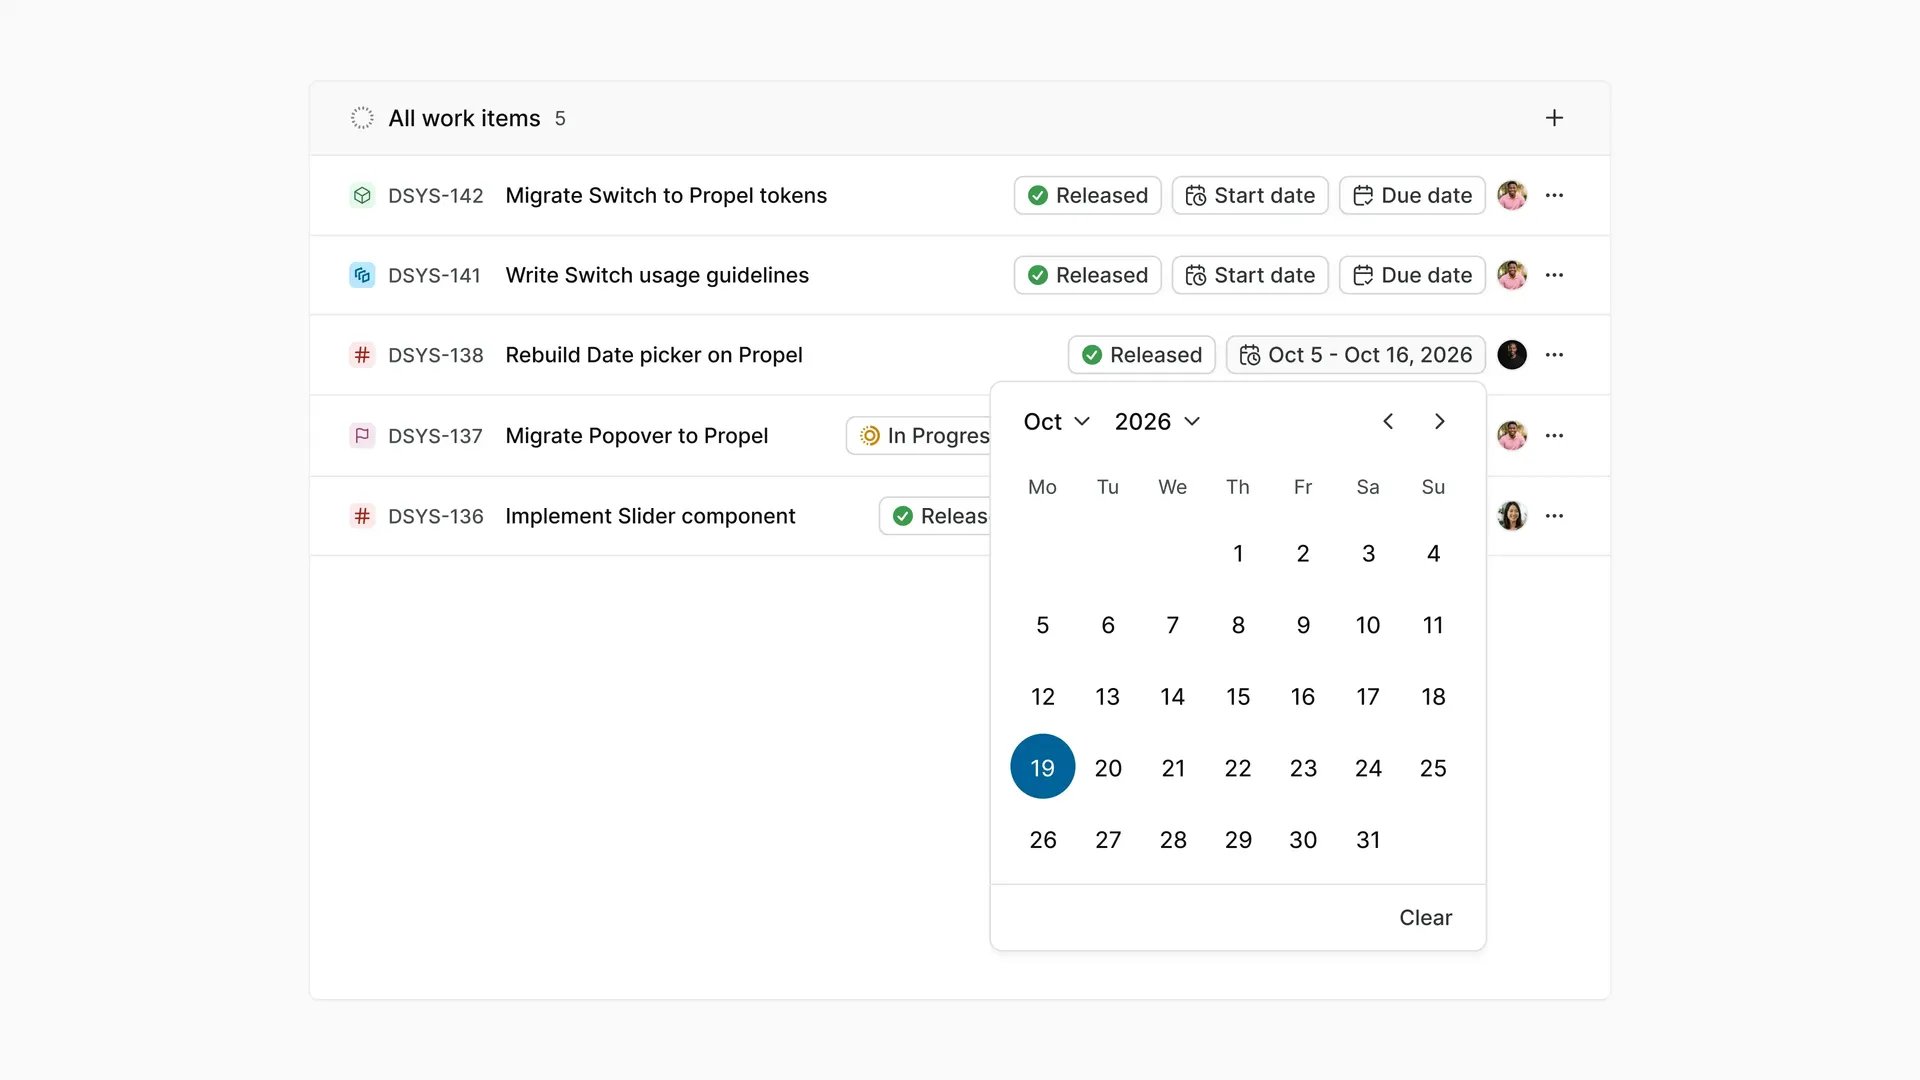Set Start date for DSYS-141
The height and width of the screenshot is (1080, 1920).
point(1250,275)
